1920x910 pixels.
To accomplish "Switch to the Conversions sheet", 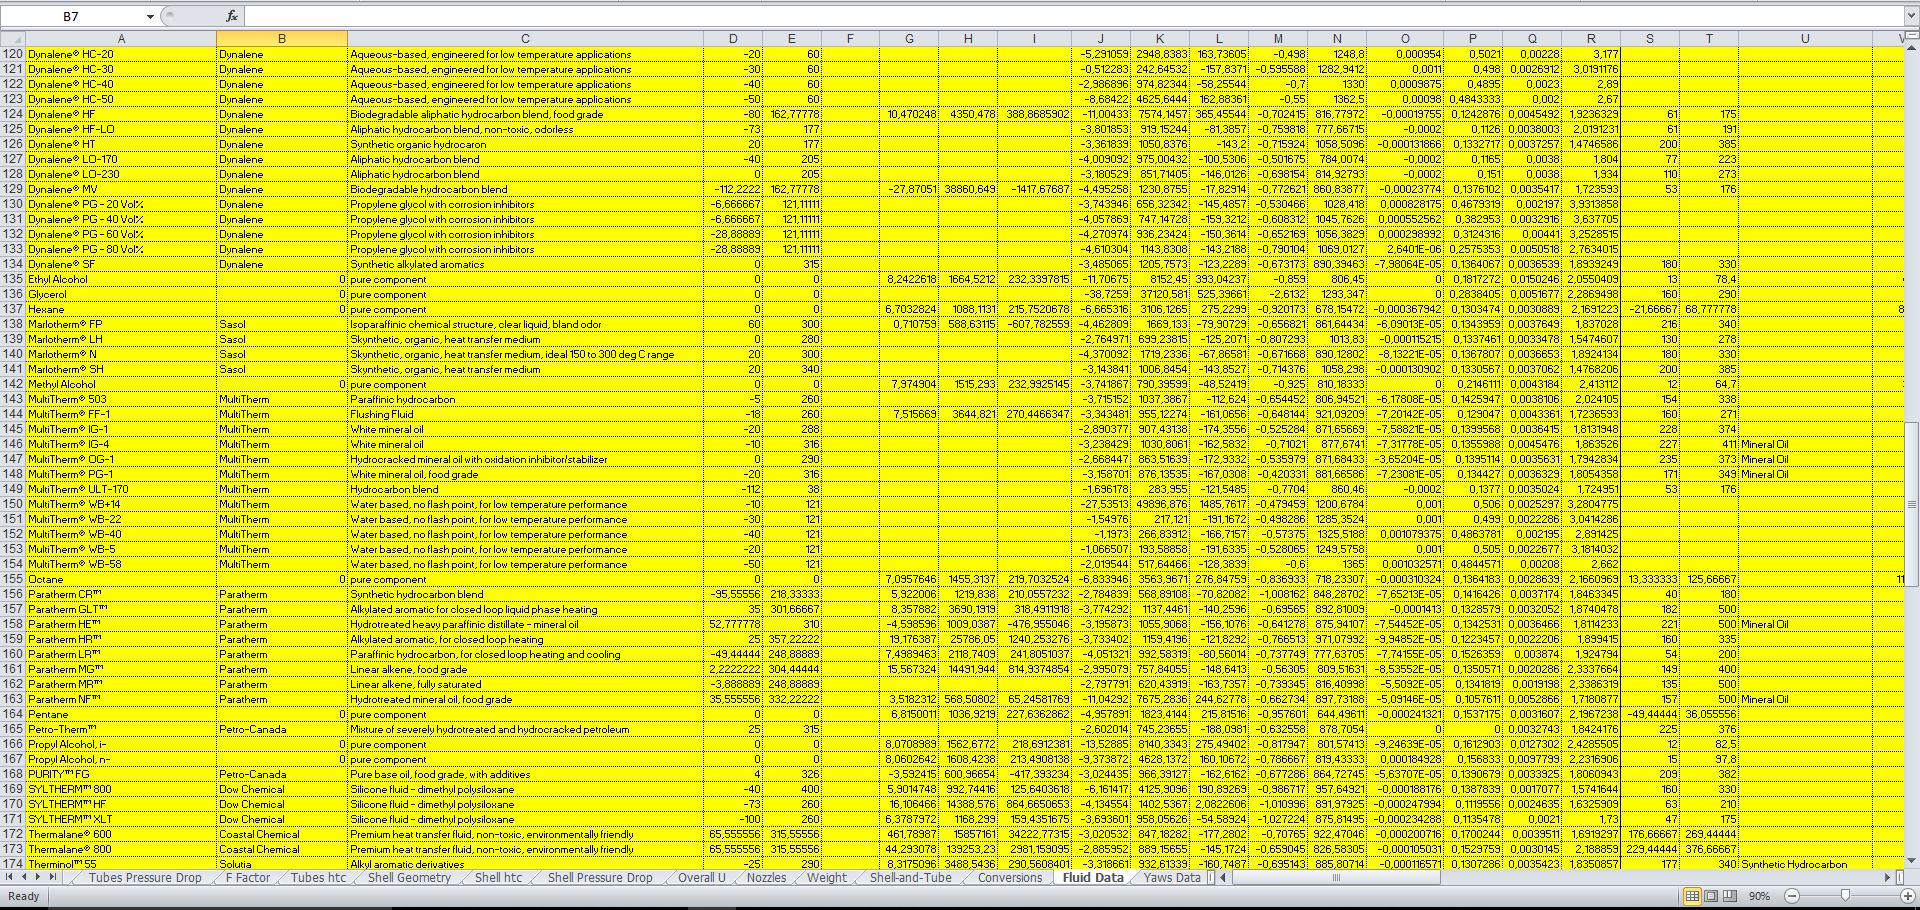I will (x=1009, y=878).
